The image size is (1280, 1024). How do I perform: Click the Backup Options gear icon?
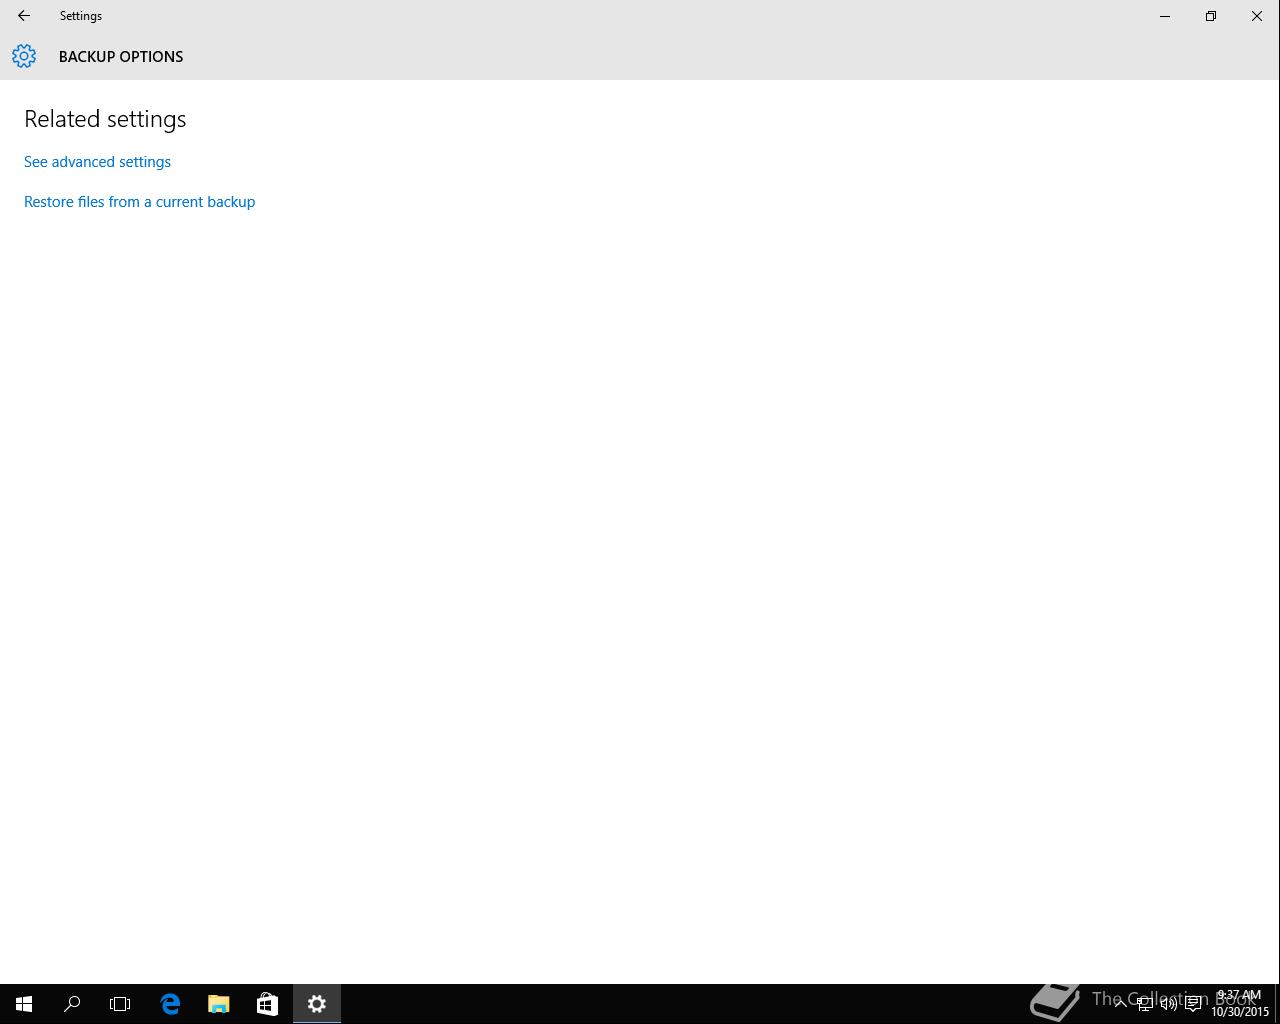pos(24,56)
